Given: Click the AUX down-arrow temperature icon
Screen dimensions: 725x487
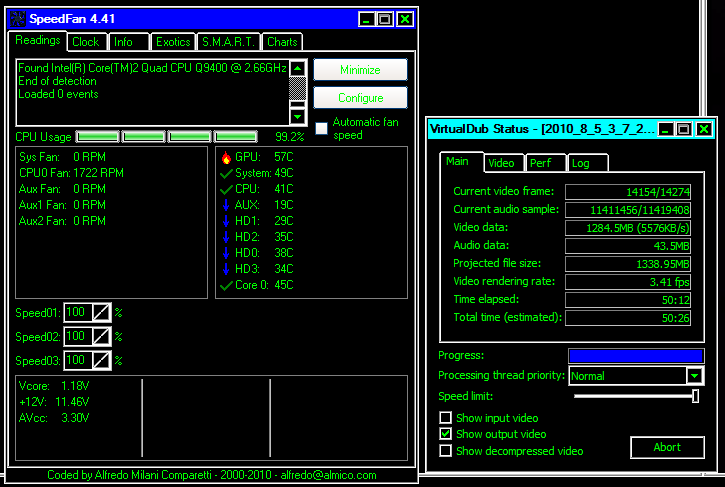Looking at the screenshot, I should [x=226, y=205].
